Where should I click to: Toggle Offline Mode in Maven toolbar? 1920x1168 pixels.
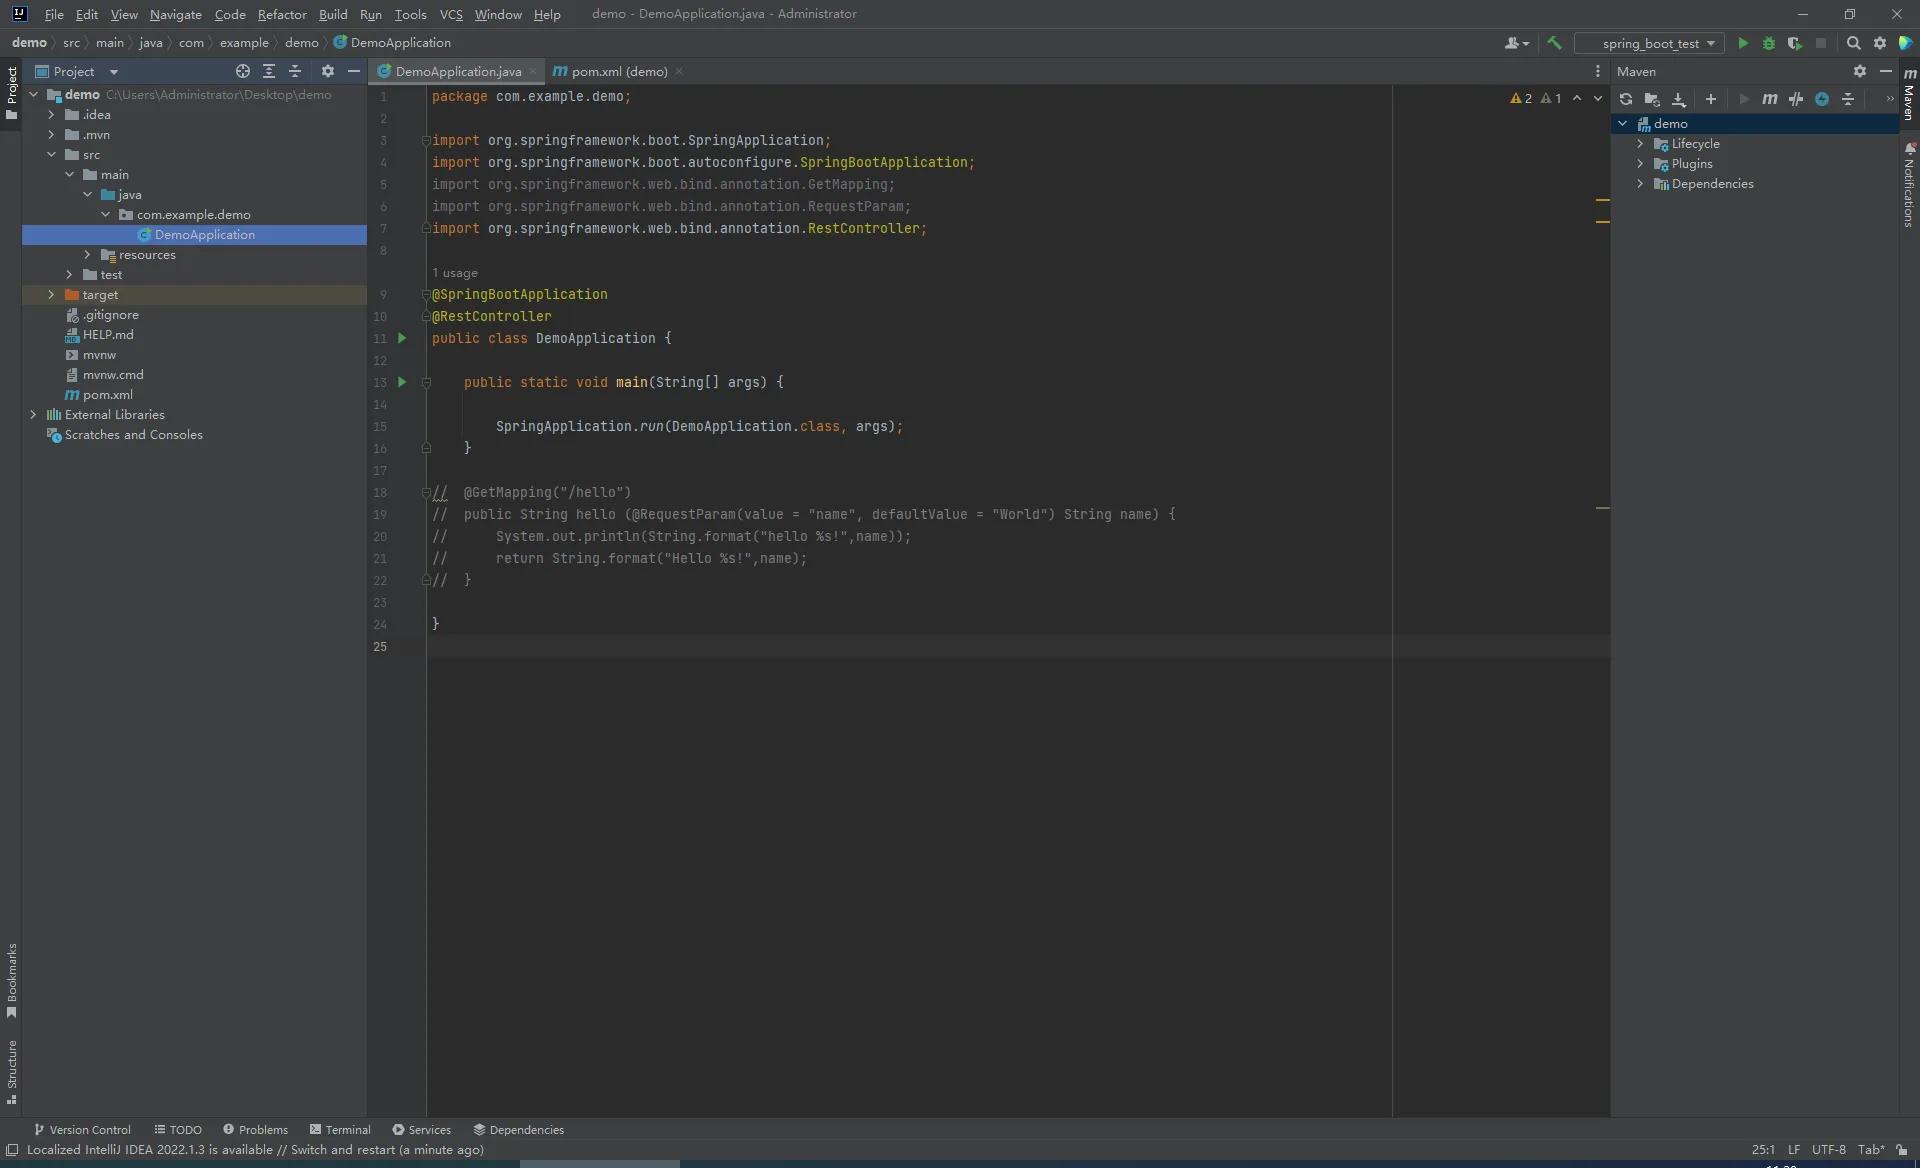pos(1796,99)
